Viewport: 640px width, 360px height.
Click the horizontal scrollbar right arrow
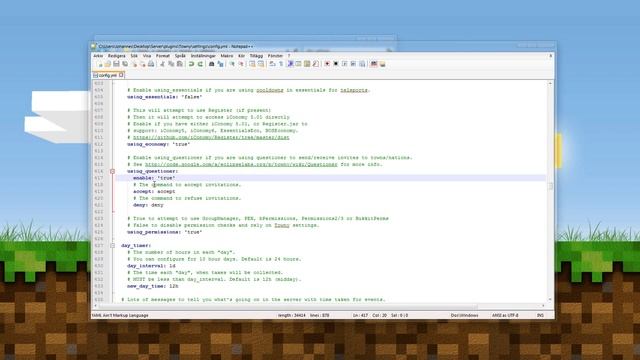click(543, 306)
